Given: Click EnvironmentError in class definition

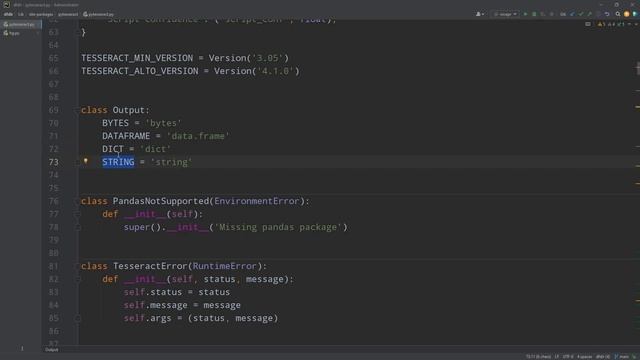Looking at the screenshot, I should click(257, 201).
